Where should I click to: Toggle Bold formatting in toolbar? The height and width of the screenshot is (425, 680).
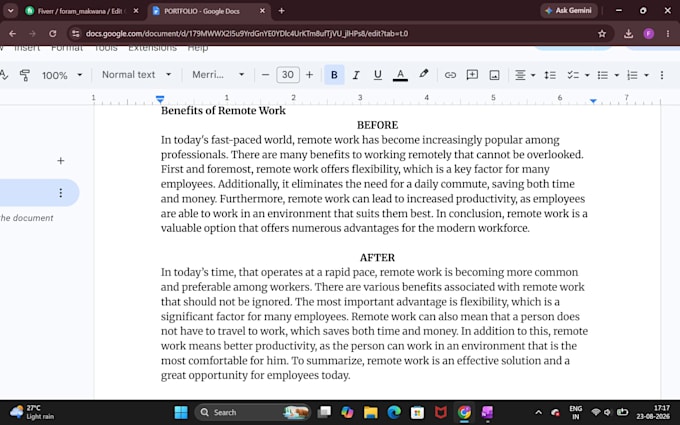(x=334, y=75)
